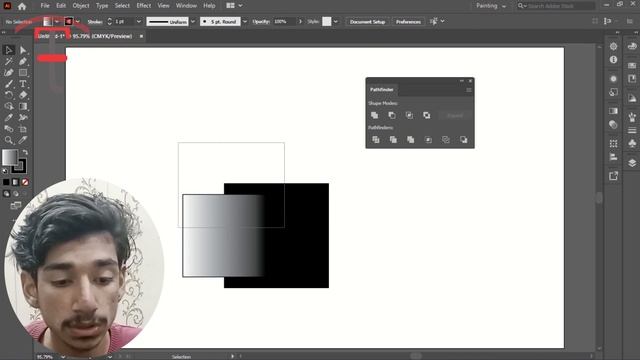Click Minus Back in Pathfinders row
640x360 pixels.
click(x=463, y=140)
